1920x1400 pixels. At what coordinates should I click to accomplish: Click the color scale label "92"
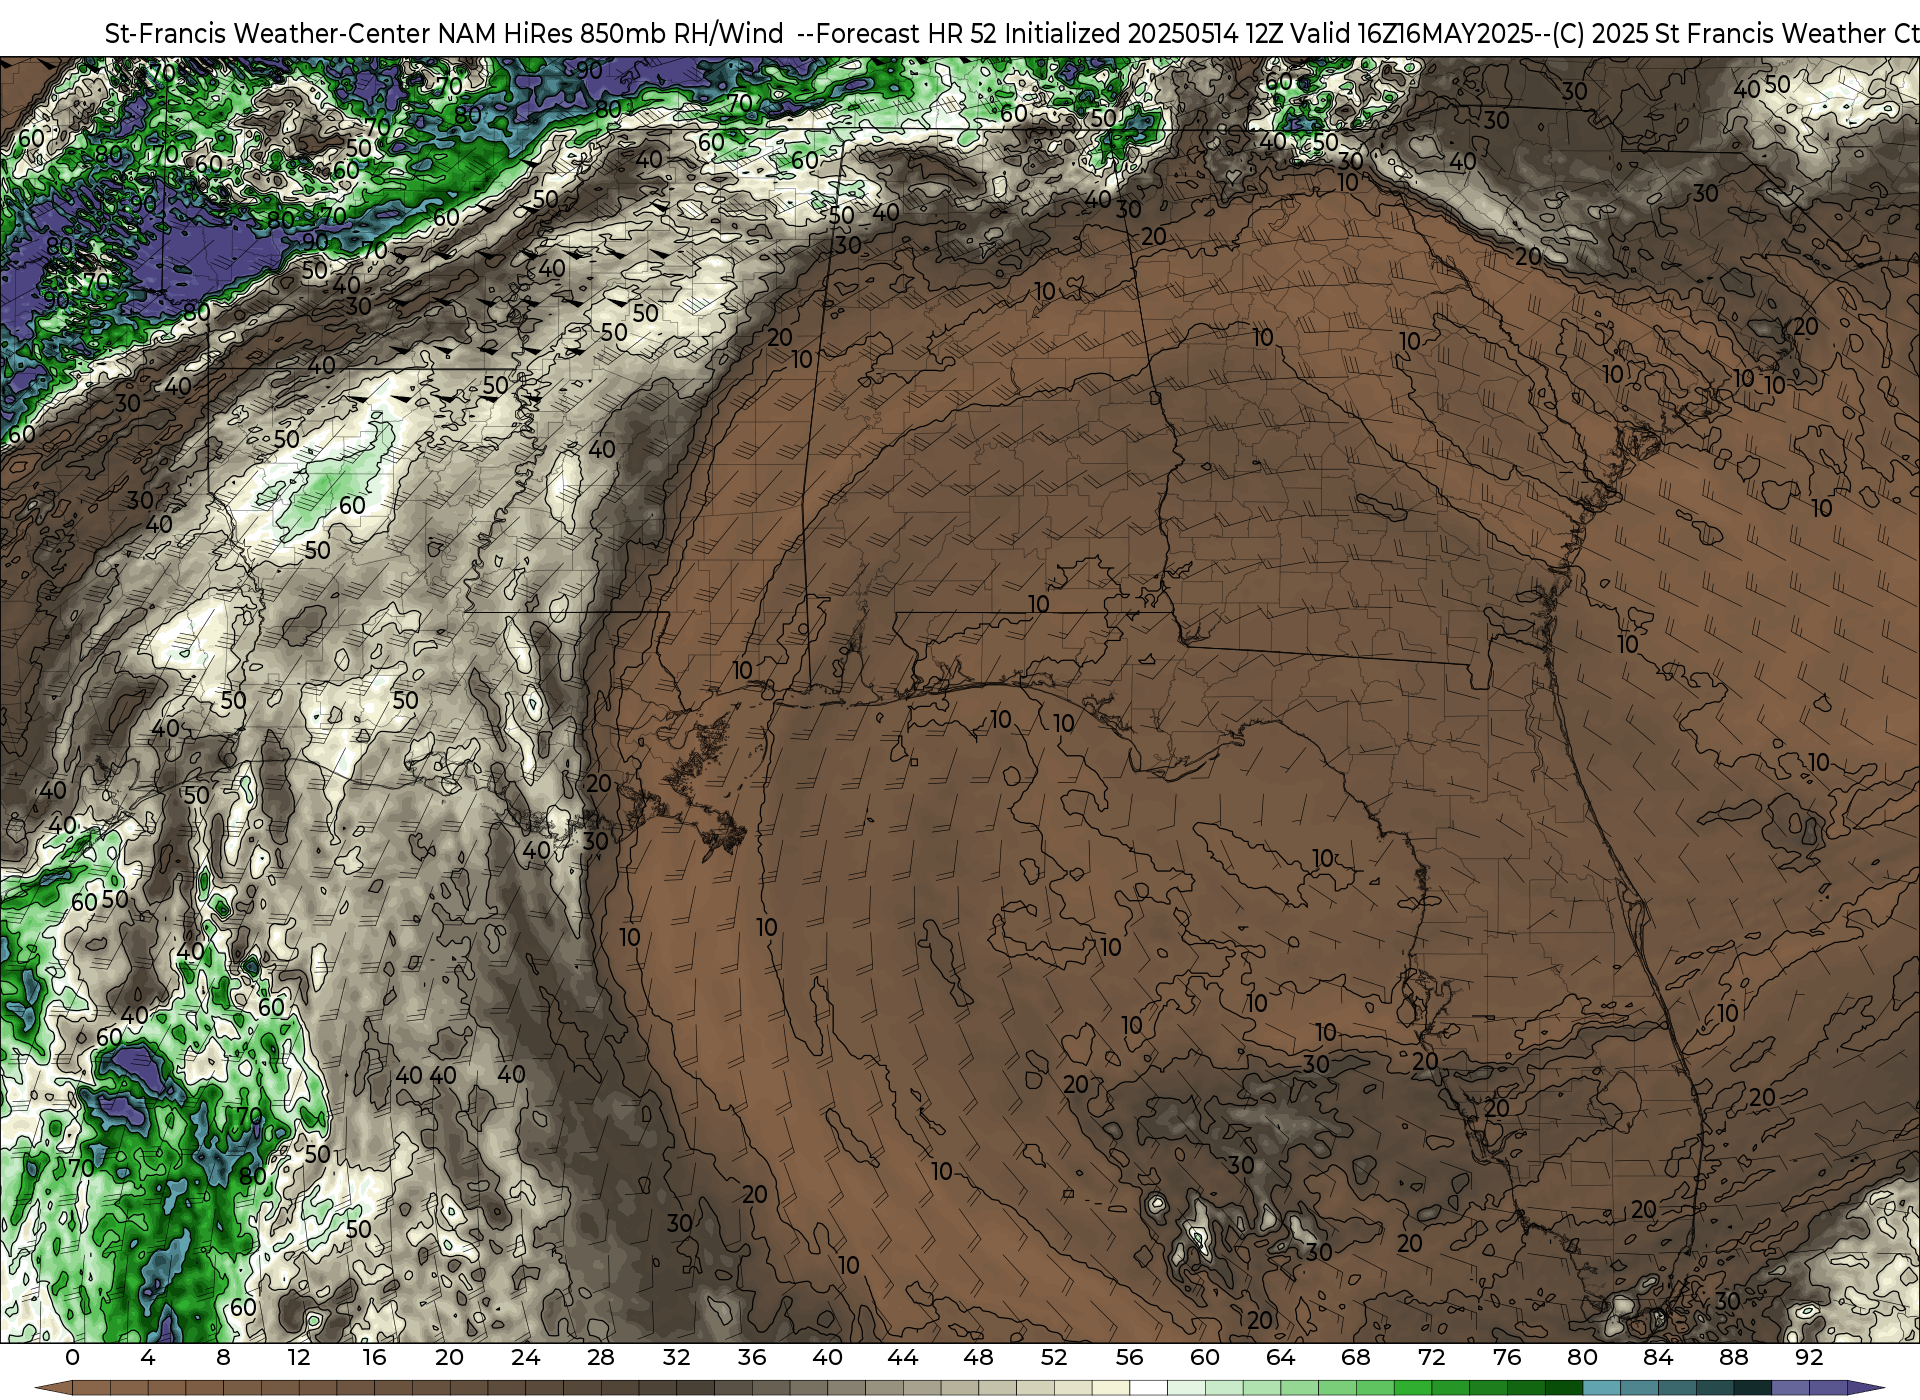point(1809,1357)
